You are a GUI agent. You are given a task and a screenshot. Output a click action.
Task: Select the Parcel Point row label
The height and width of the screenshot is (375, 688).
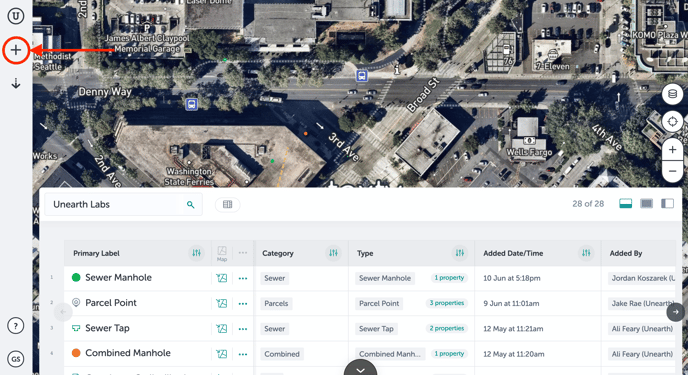[x=111, y=303]
